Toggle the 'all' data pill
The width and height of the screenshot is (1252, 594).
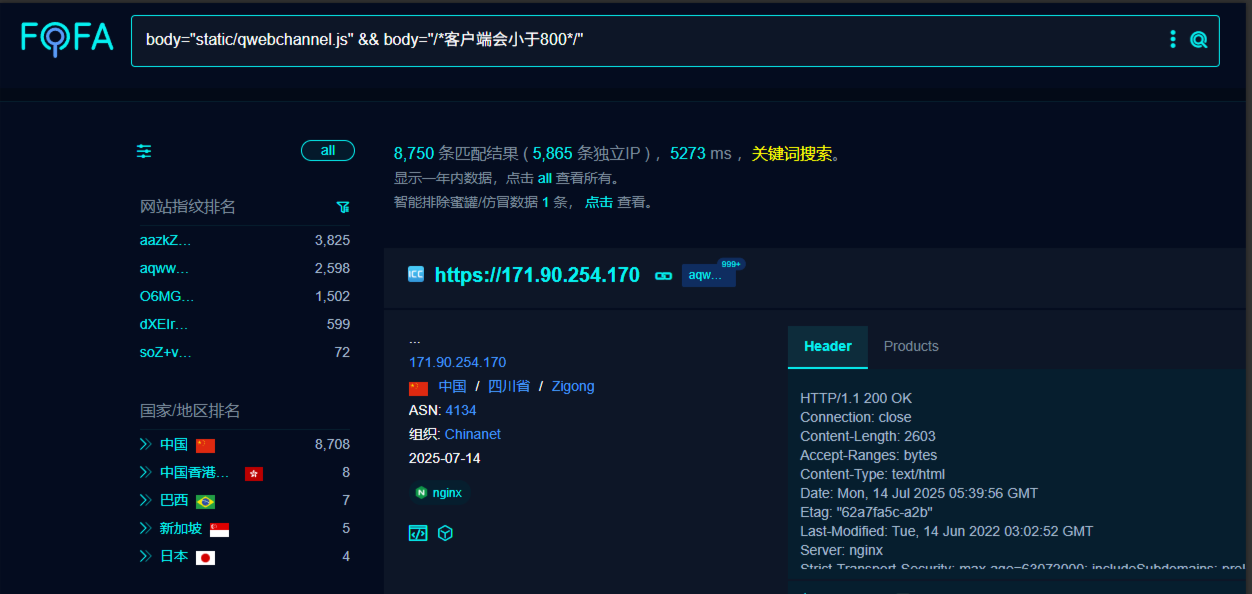coord(328,151)
